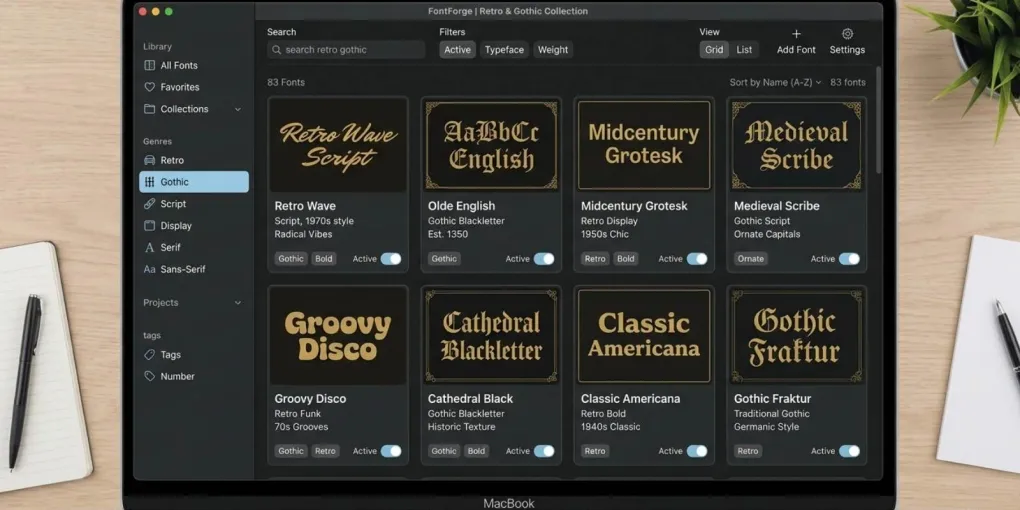The width and height of the screenshot is (1020, 510).
Task: Click the '83 Fonts' count text
Action: tap(286, 83)
